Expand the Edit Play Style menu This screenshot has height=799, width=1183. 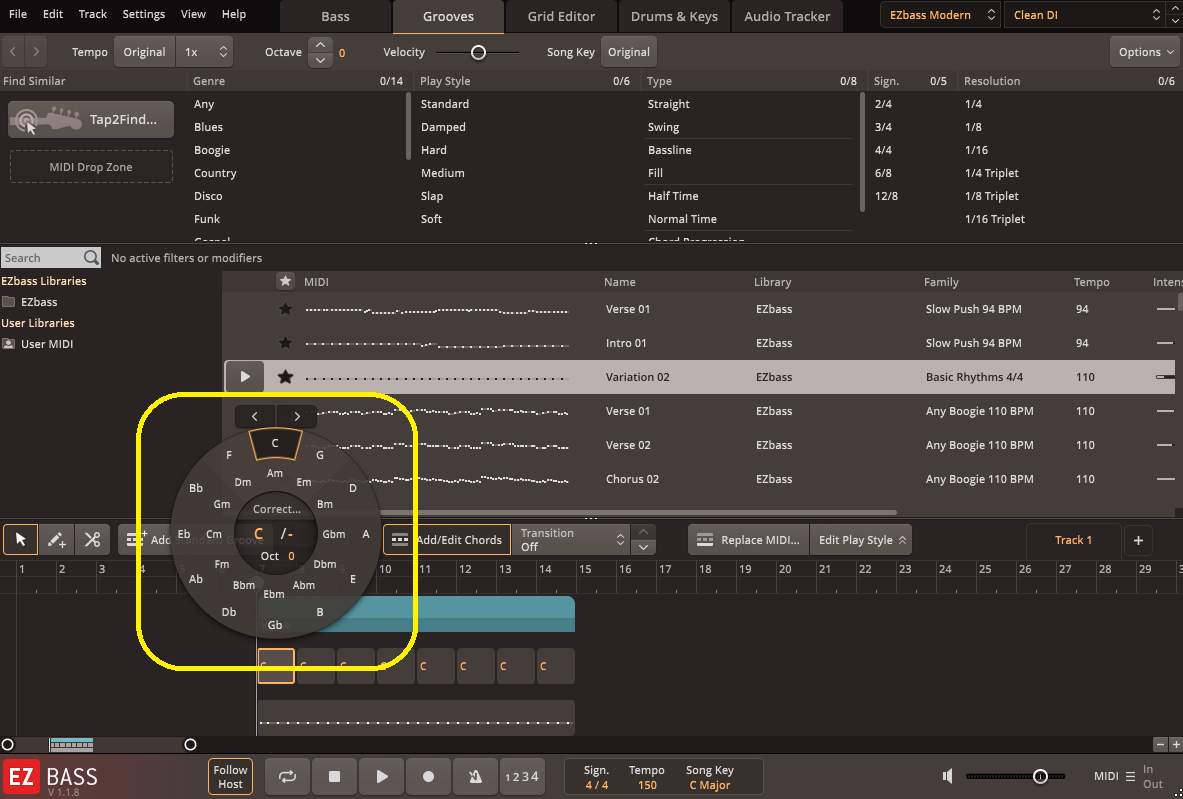tap(861, 540)
